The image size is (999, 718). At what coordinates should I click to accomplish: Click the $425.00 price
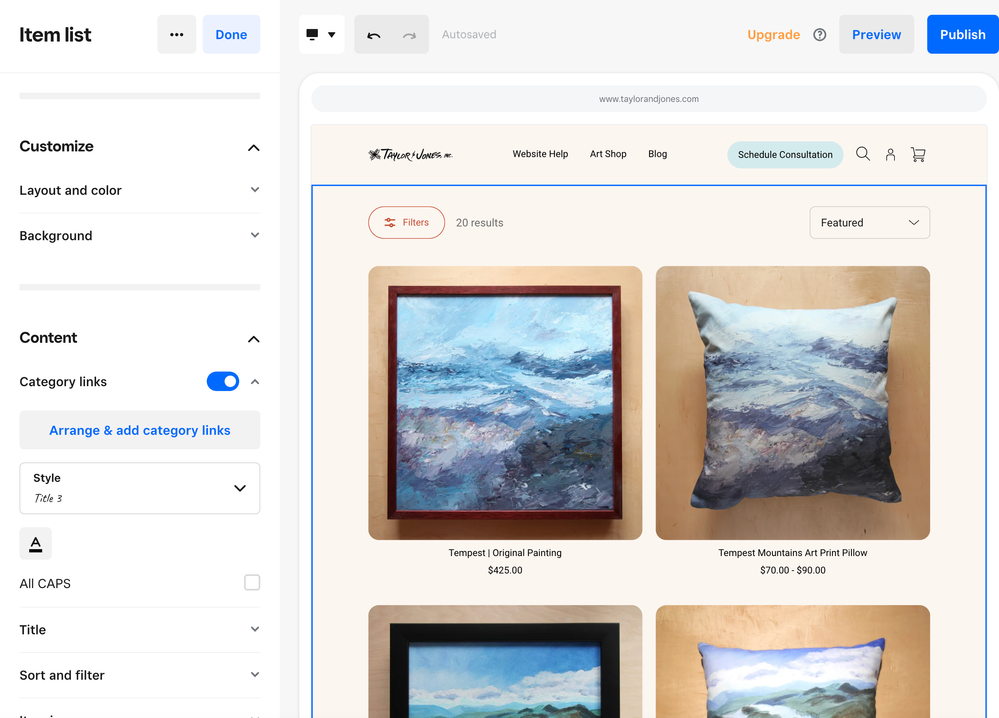[x=505, y=570]
